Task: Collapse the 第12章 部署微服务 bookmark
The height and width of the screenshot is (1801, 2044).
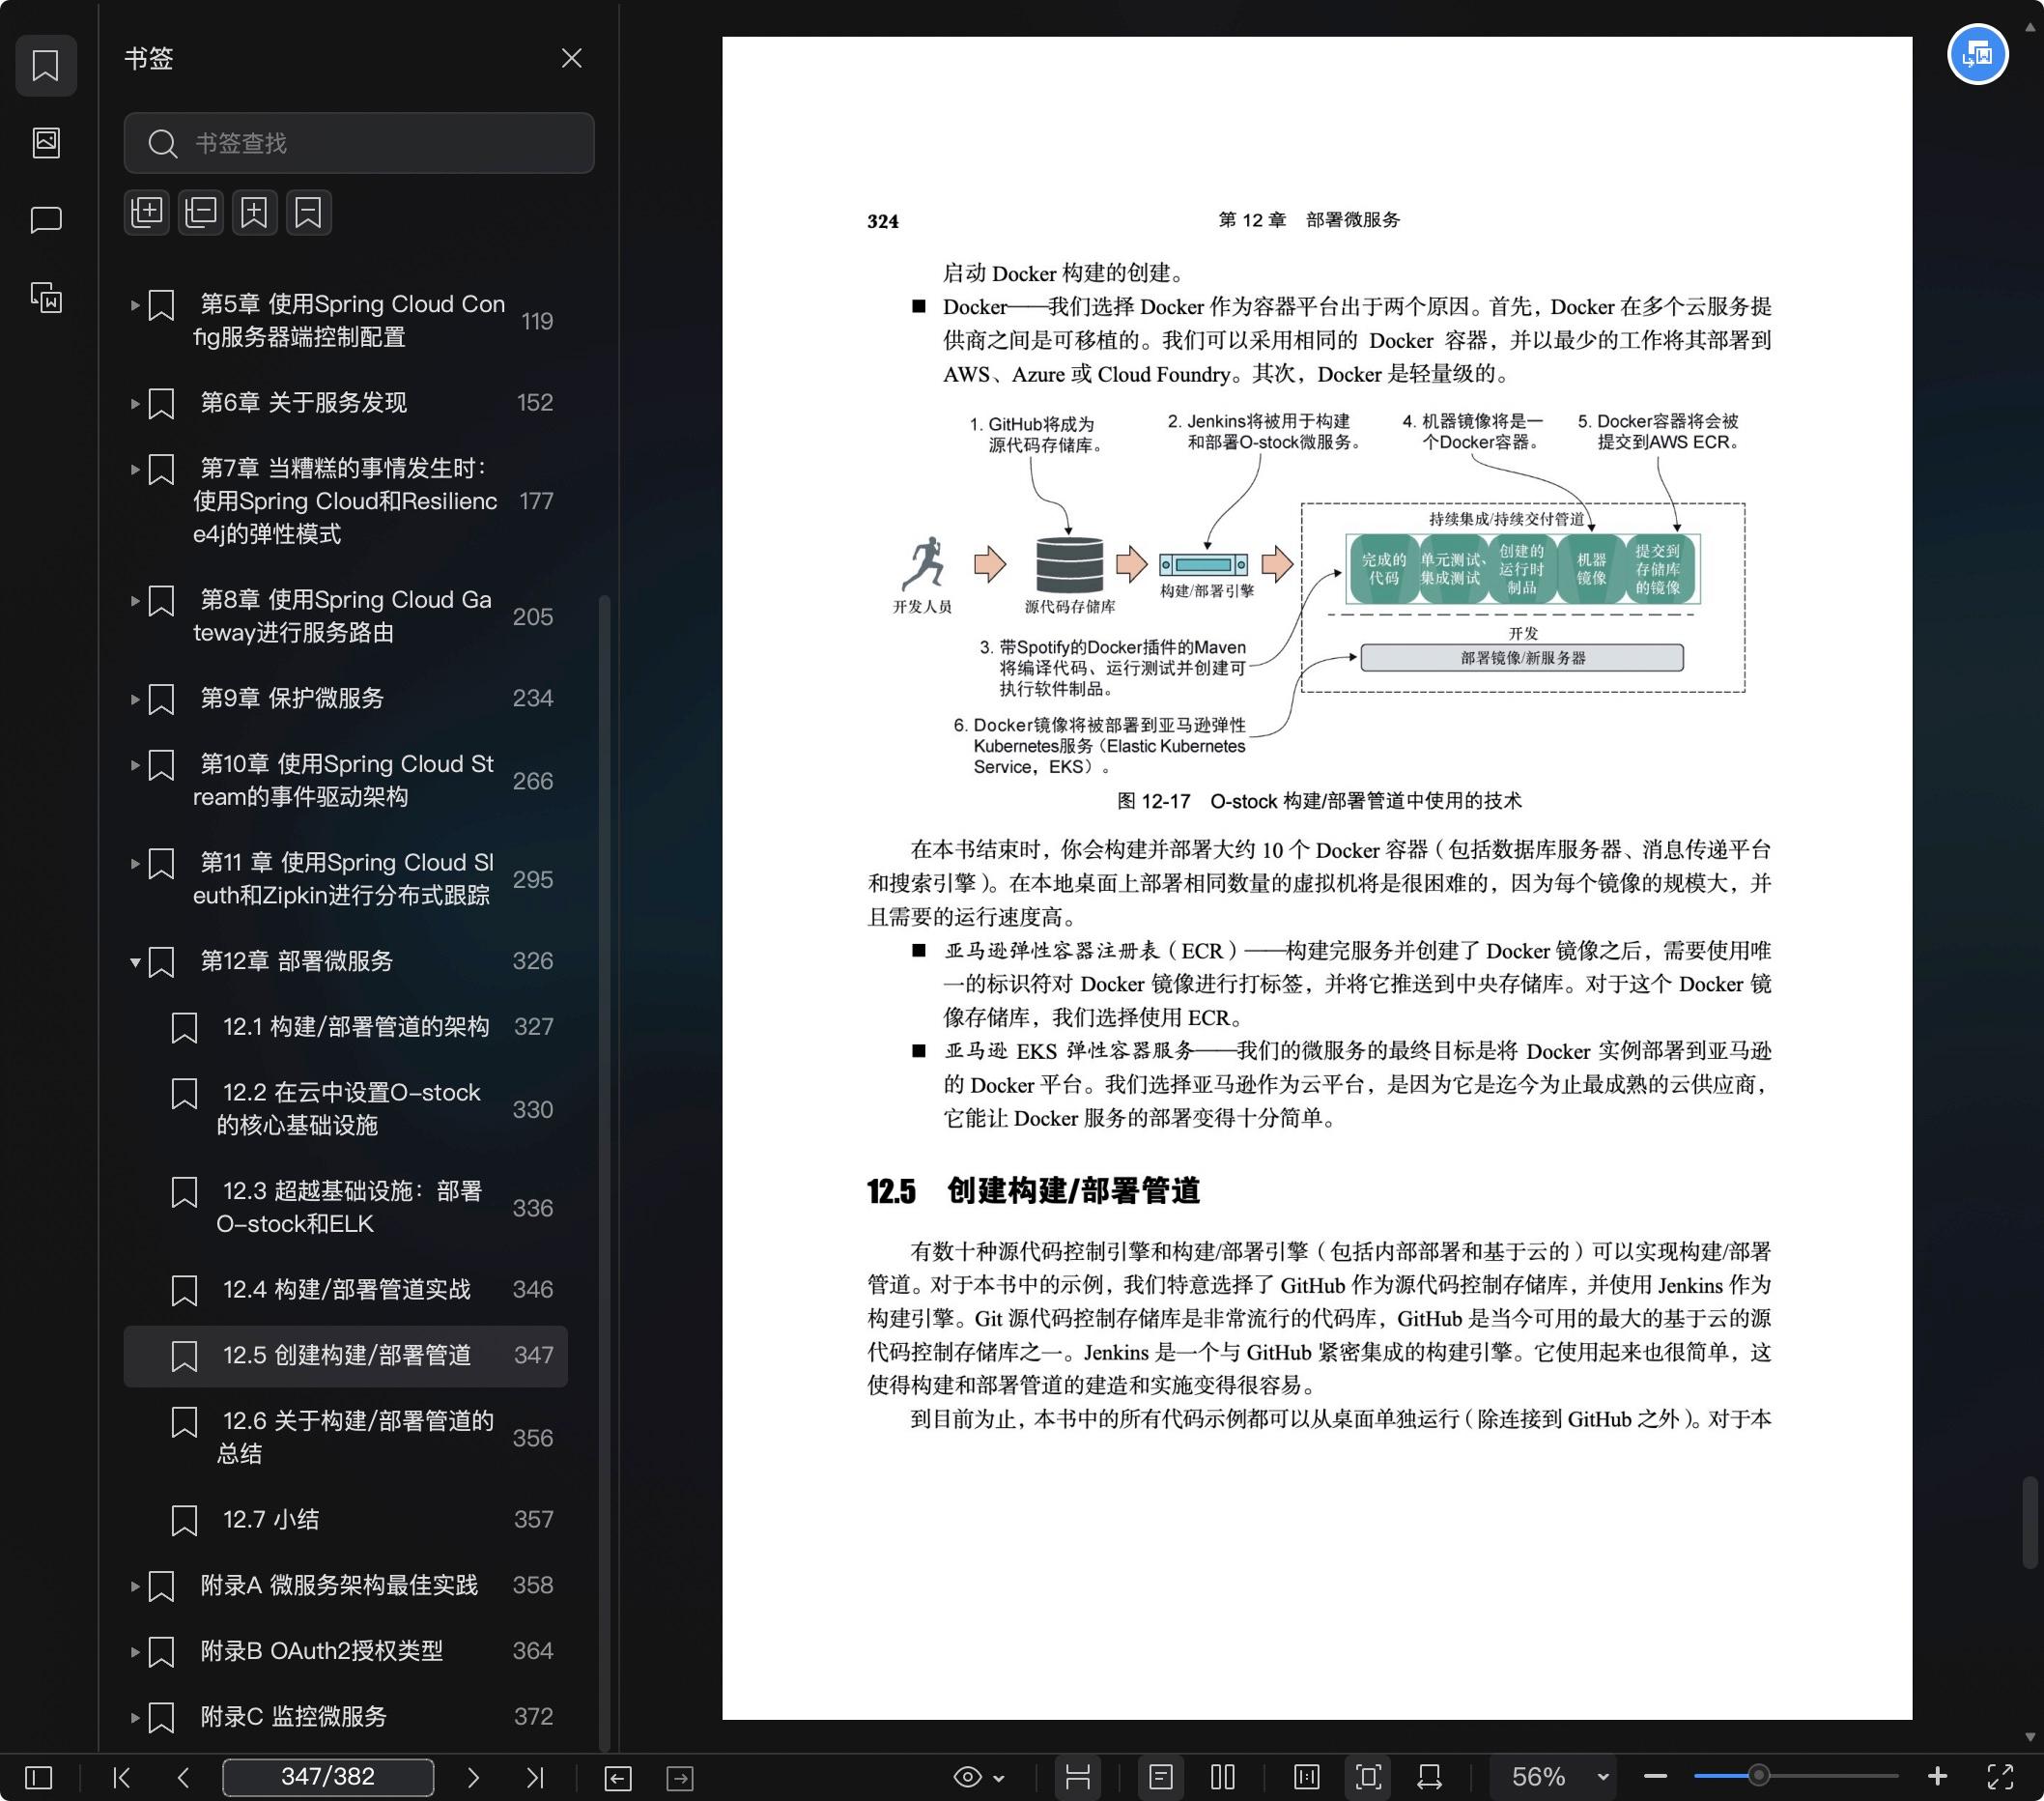Action: pos(134,961)
